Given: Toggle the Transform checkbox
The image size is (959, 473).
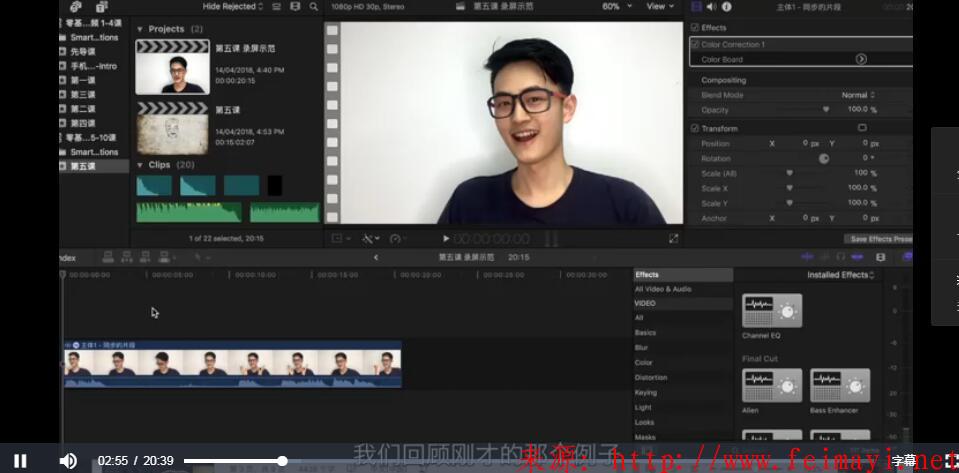Looking at the screenshot, I should [x=696, y=128].
